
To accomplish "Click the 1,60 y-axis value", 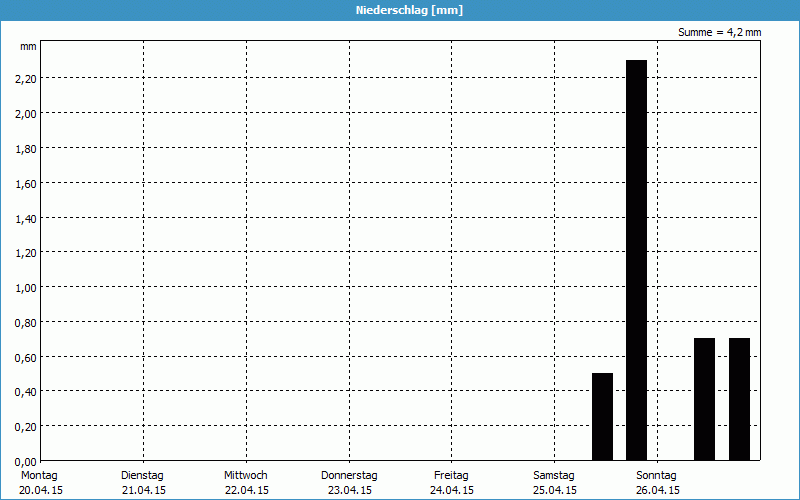I will (26, 183).
